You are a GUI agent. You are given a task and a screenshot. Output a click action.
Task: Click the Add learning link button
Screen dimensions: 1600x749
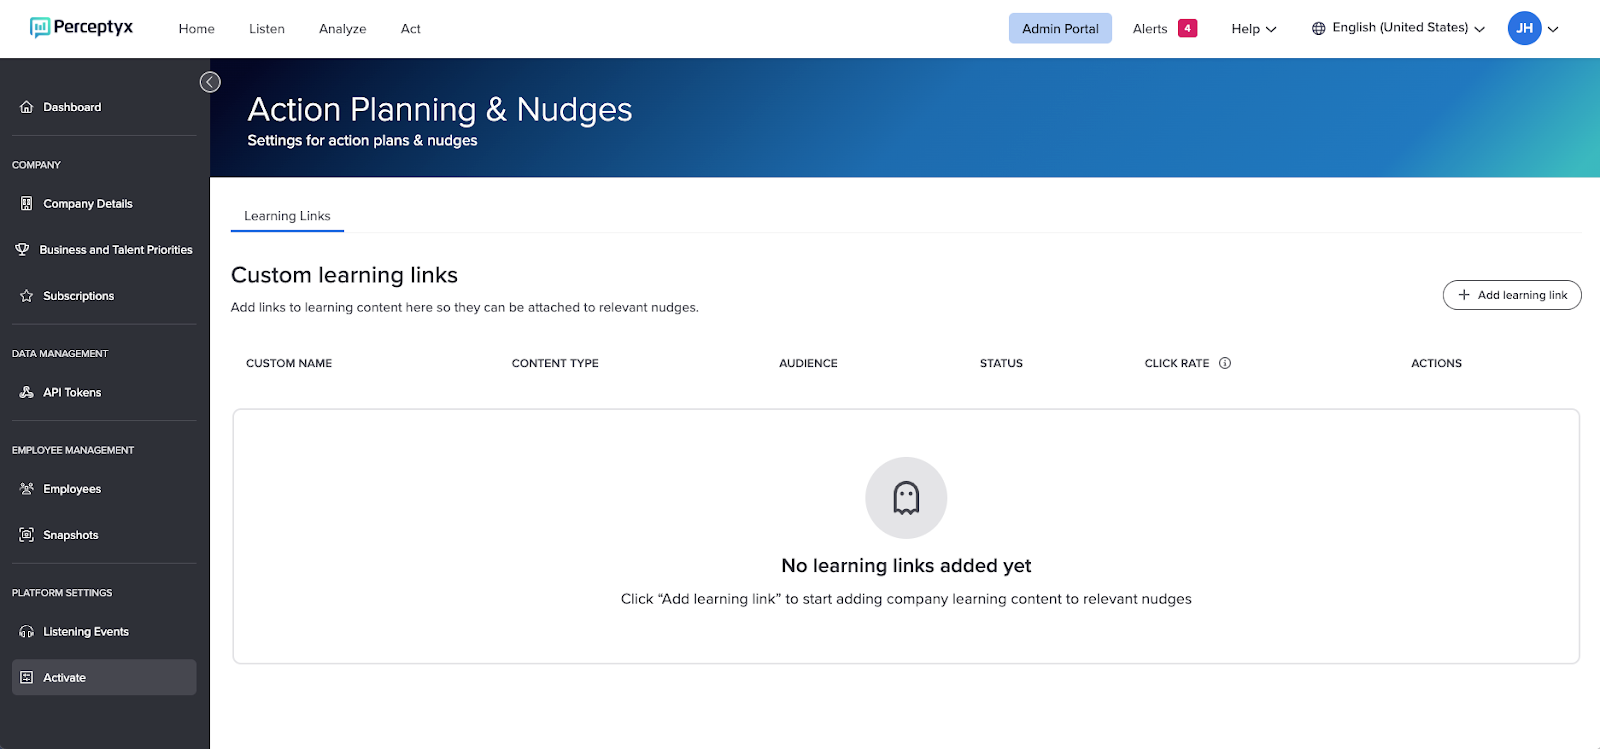tap(1512, 295)
